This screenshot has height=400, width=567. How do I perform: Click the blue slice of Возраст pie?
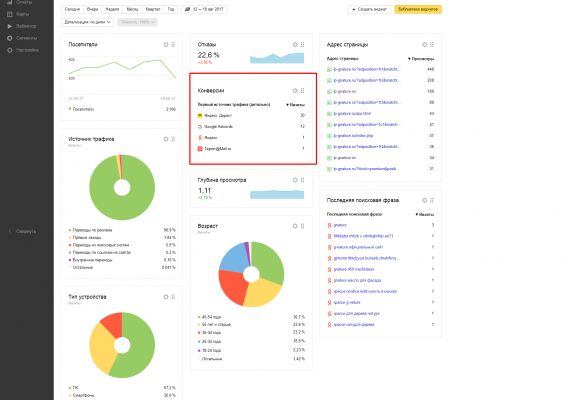(233, 257)
